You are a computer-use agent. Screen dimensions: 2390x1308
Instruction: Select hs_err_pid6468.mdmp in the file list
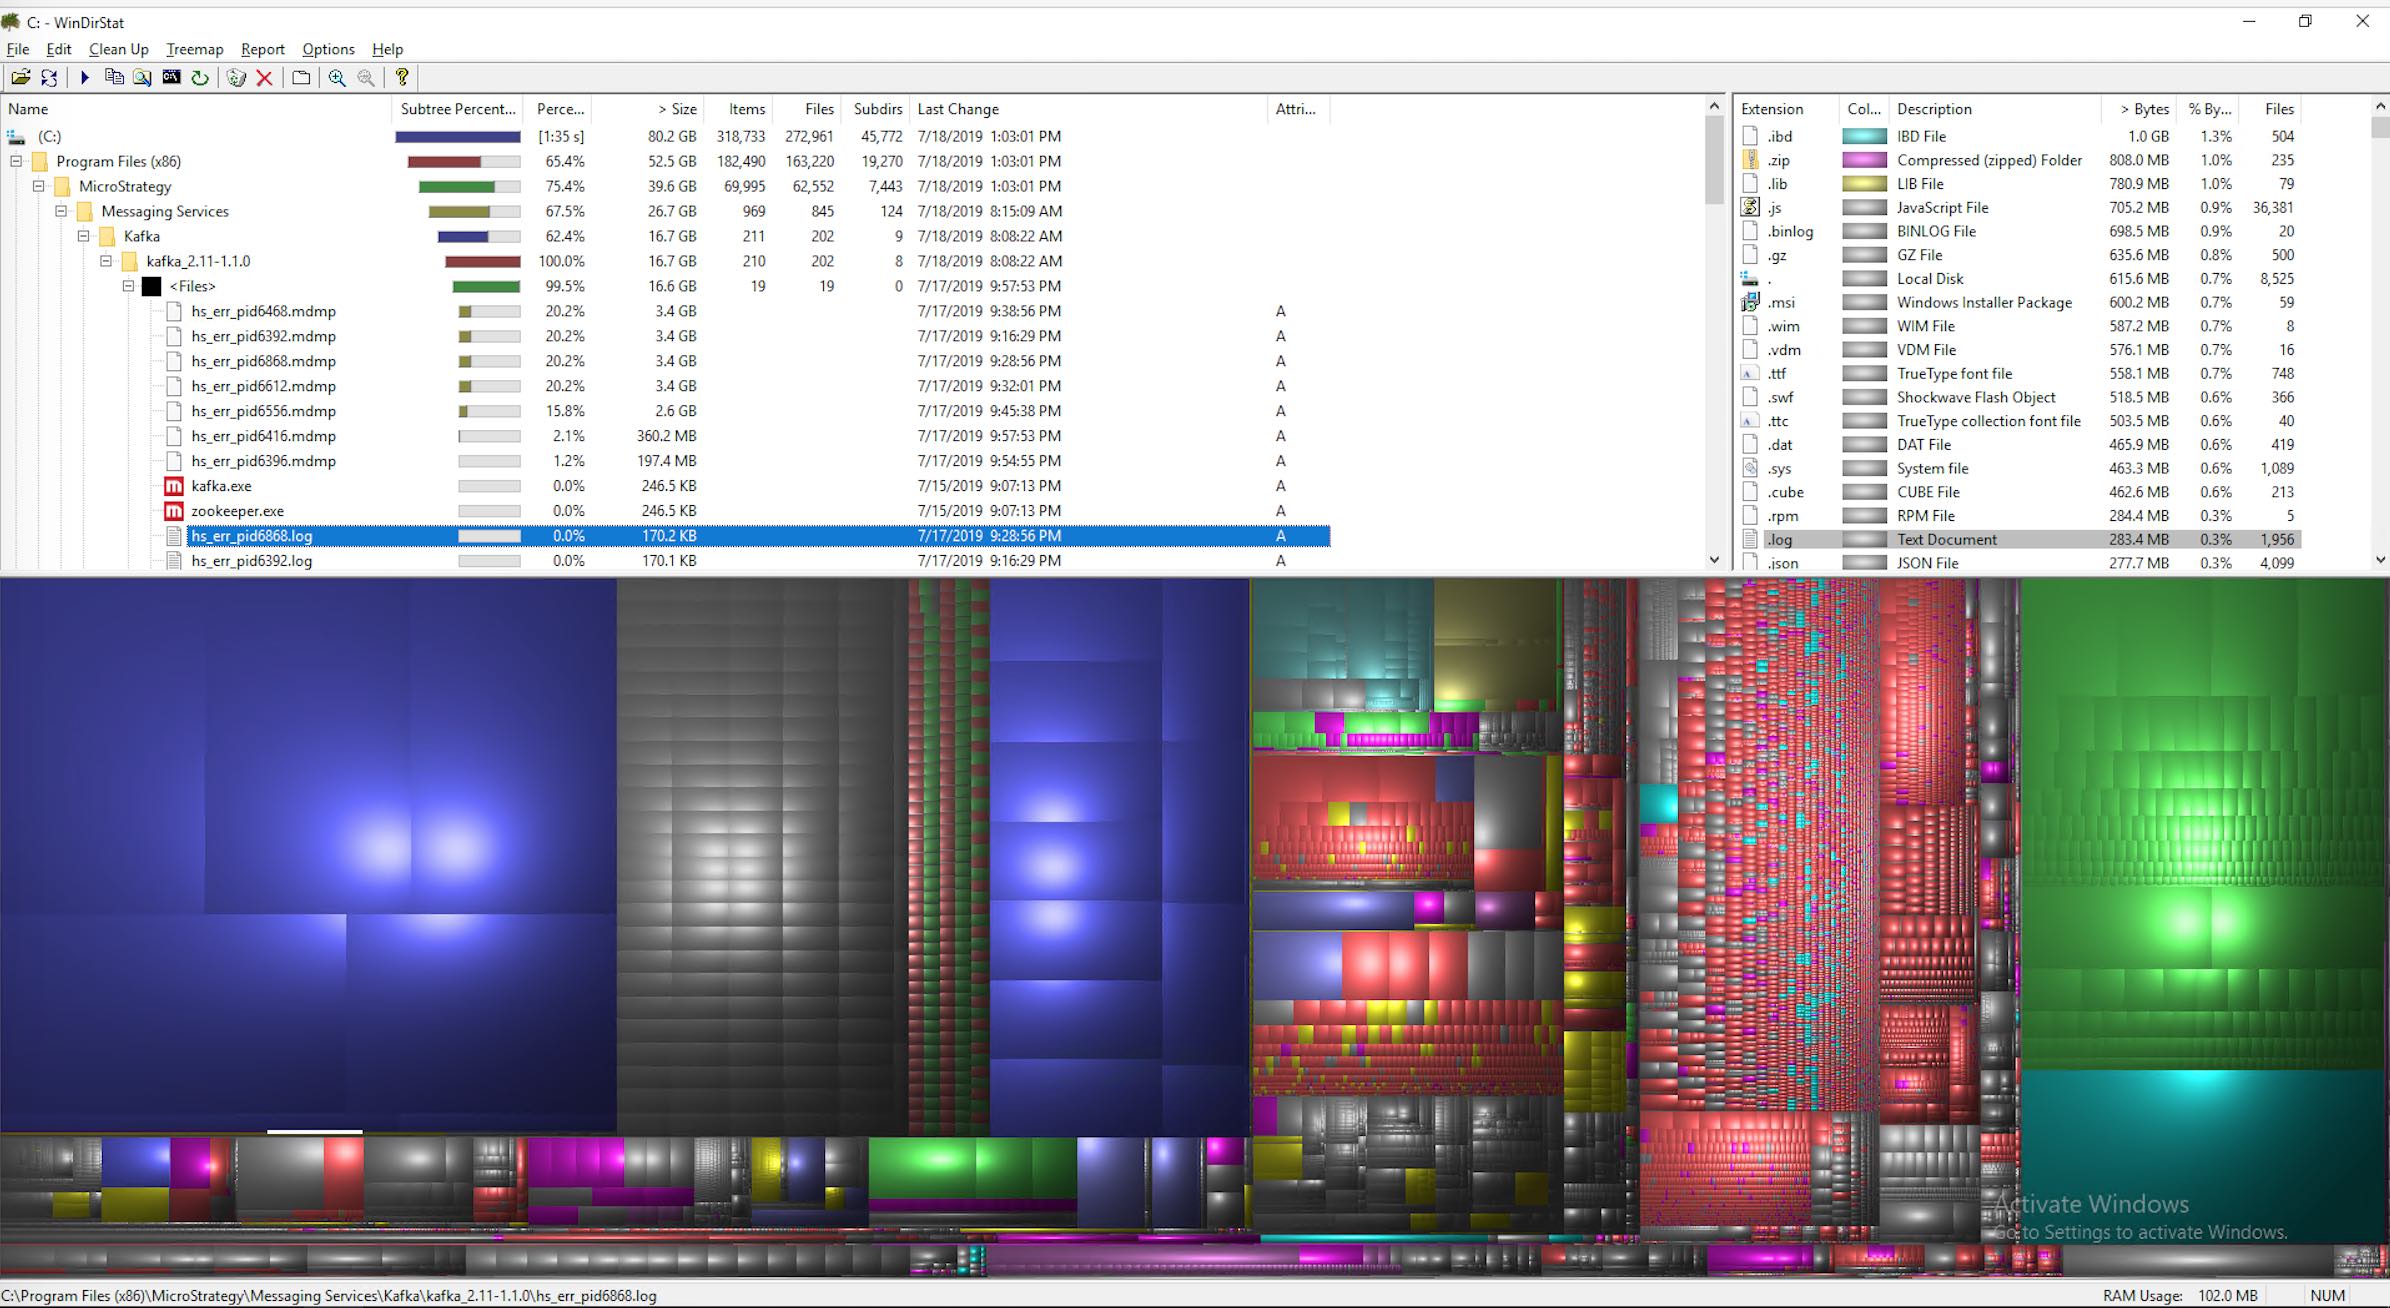pyautogui.click(x=264, y=311)
